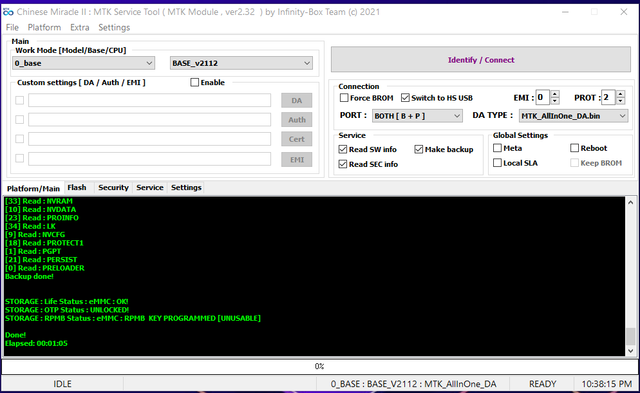This screenshot has height=393, width=640.
Task: Switch to the Security tab
Action: click(113, 187)
